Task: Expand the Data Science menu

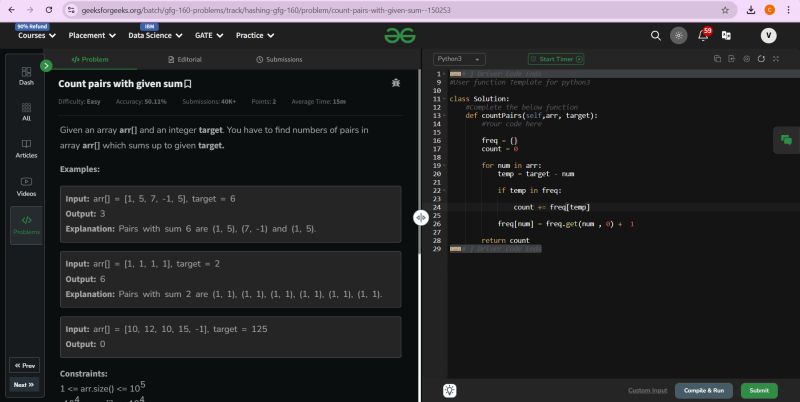Action: click(x=155, y=35)
